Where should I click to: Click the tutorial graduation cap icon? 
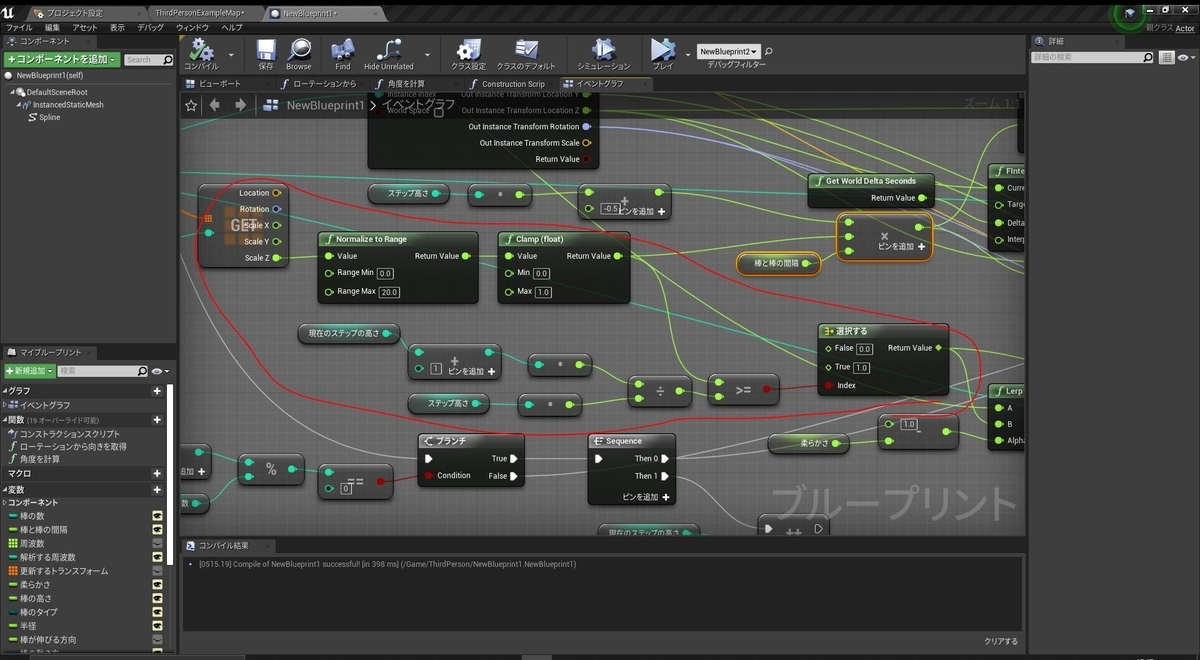point(1130,13)
